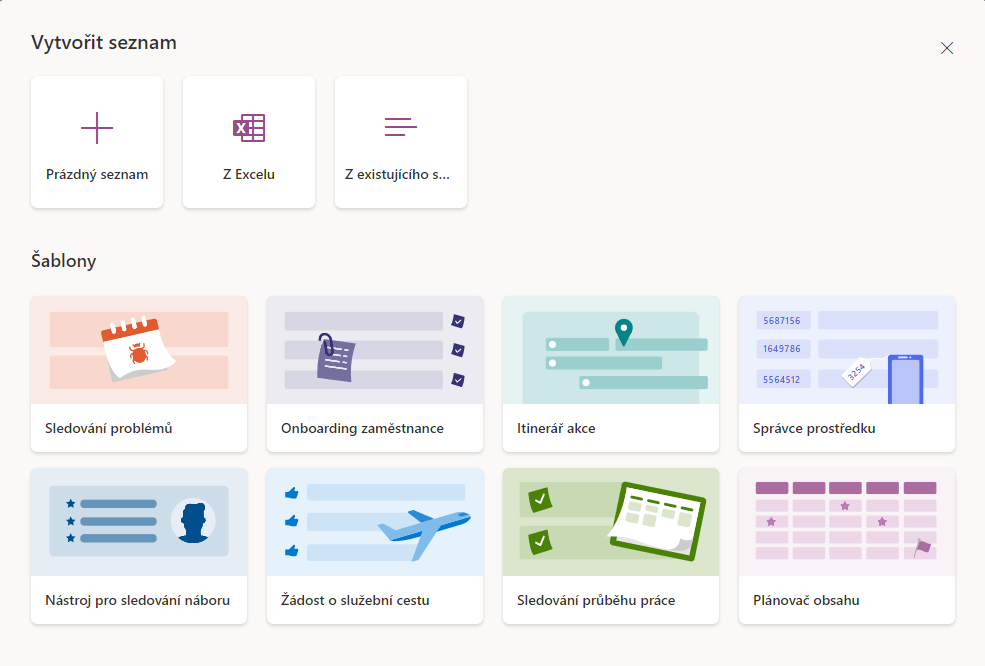Select Sledování průběhu práce template title

(596, 600)
